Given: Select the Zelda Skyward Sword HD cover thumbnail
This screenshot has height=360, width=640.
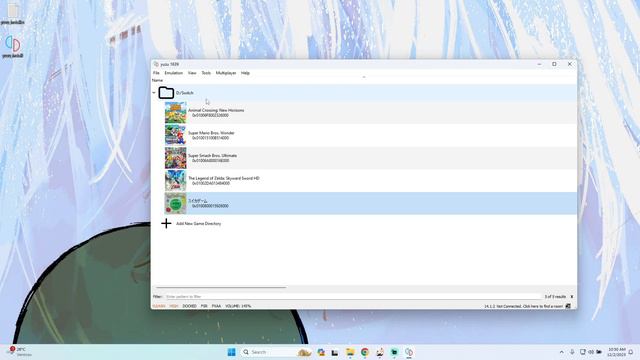Looking at the screenshot, I should pos(176,181).
